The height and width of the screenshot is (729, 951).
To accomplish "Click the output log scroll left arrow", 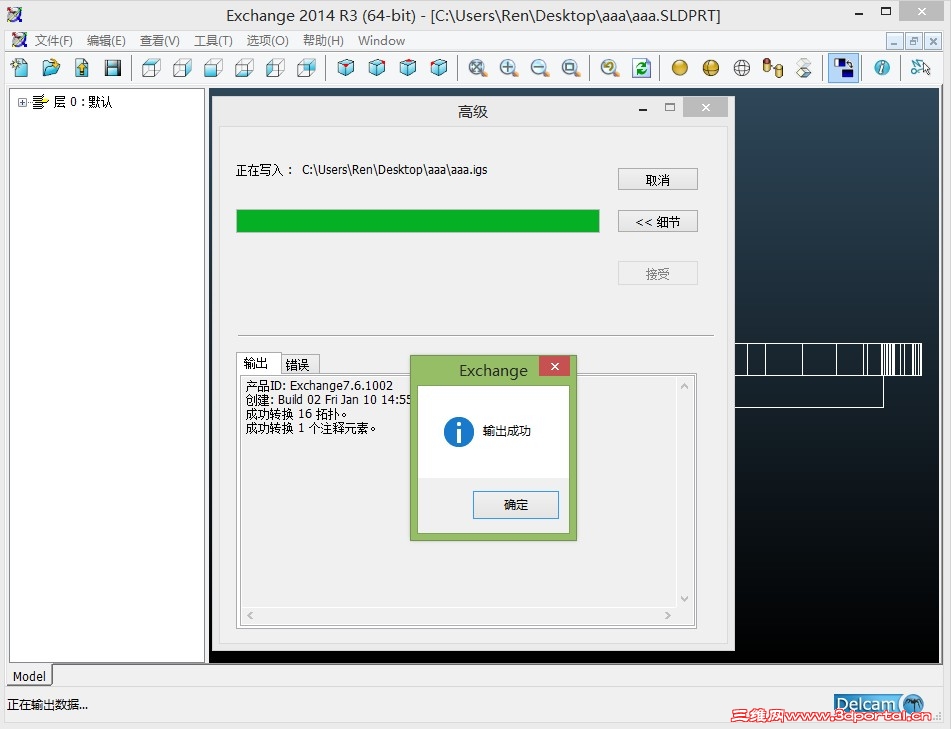I will (249, 615).
